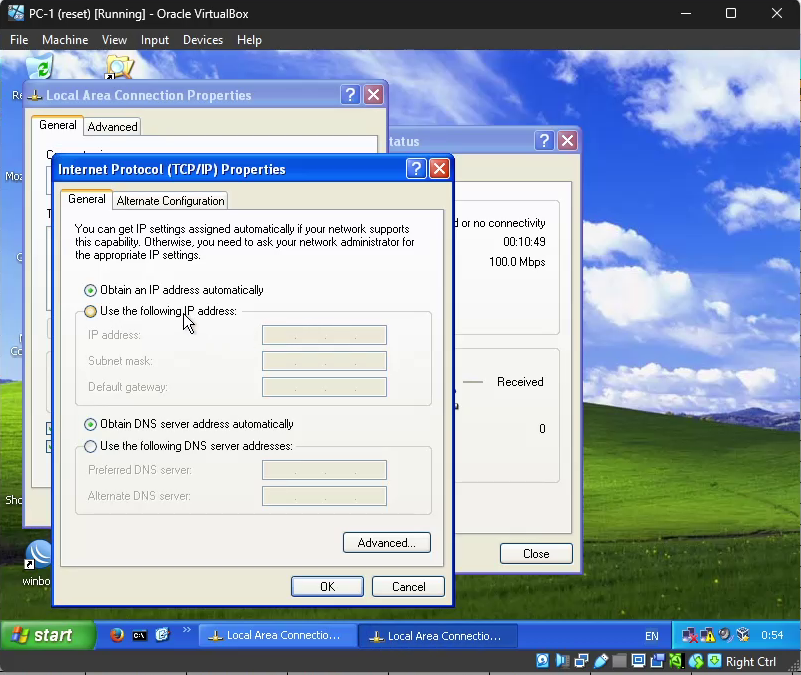Click the Right Ctrl host key label
Screen dimensions: 801x675
[750, 662]
